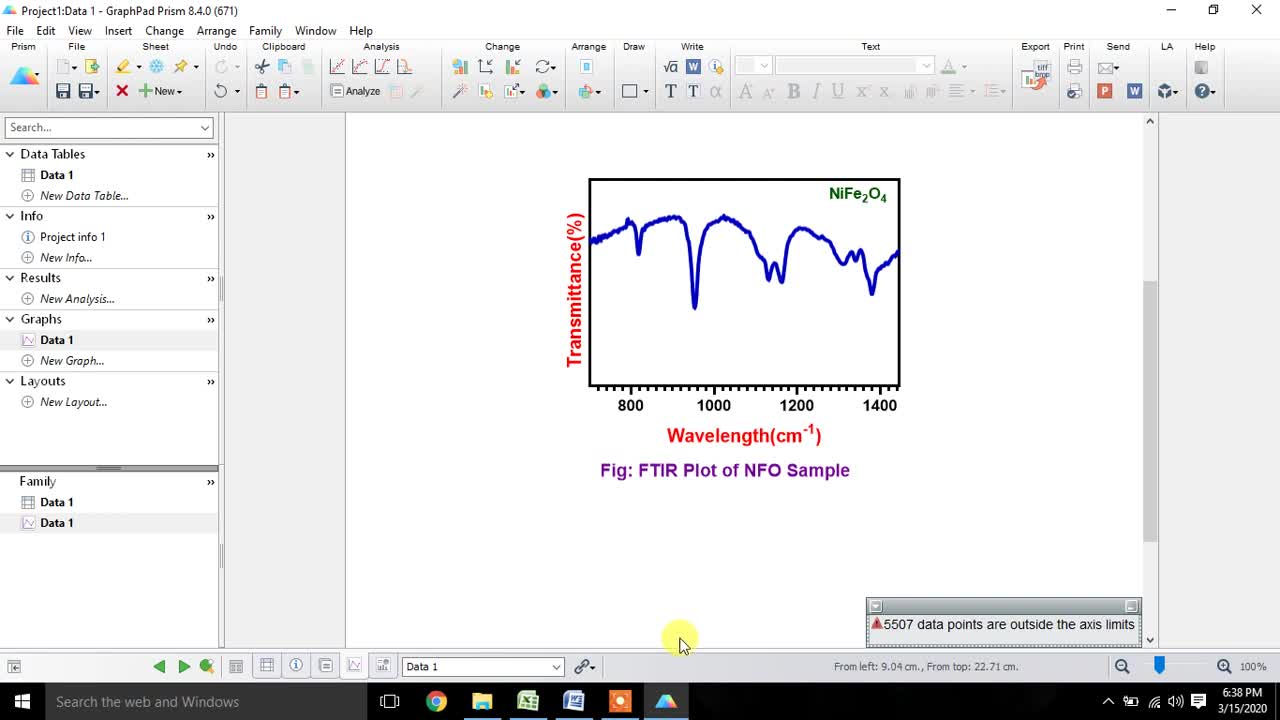The image size is (1280, 720).
Task: Click the Zoom out magnifier icon
Action: [x=1122, y=666]
